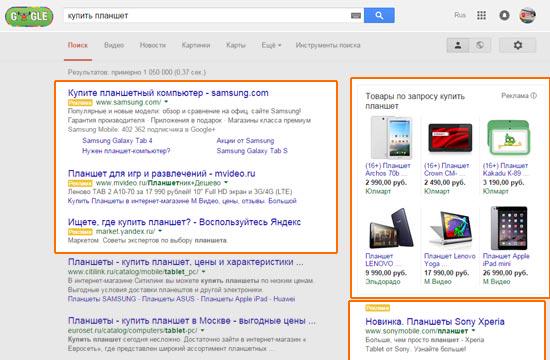Image resolution: width=550 pixels, height=360 pixels.
Task: Open 'Ищете, где купить планшет?' Yandex ad
Action: (184, 222)
